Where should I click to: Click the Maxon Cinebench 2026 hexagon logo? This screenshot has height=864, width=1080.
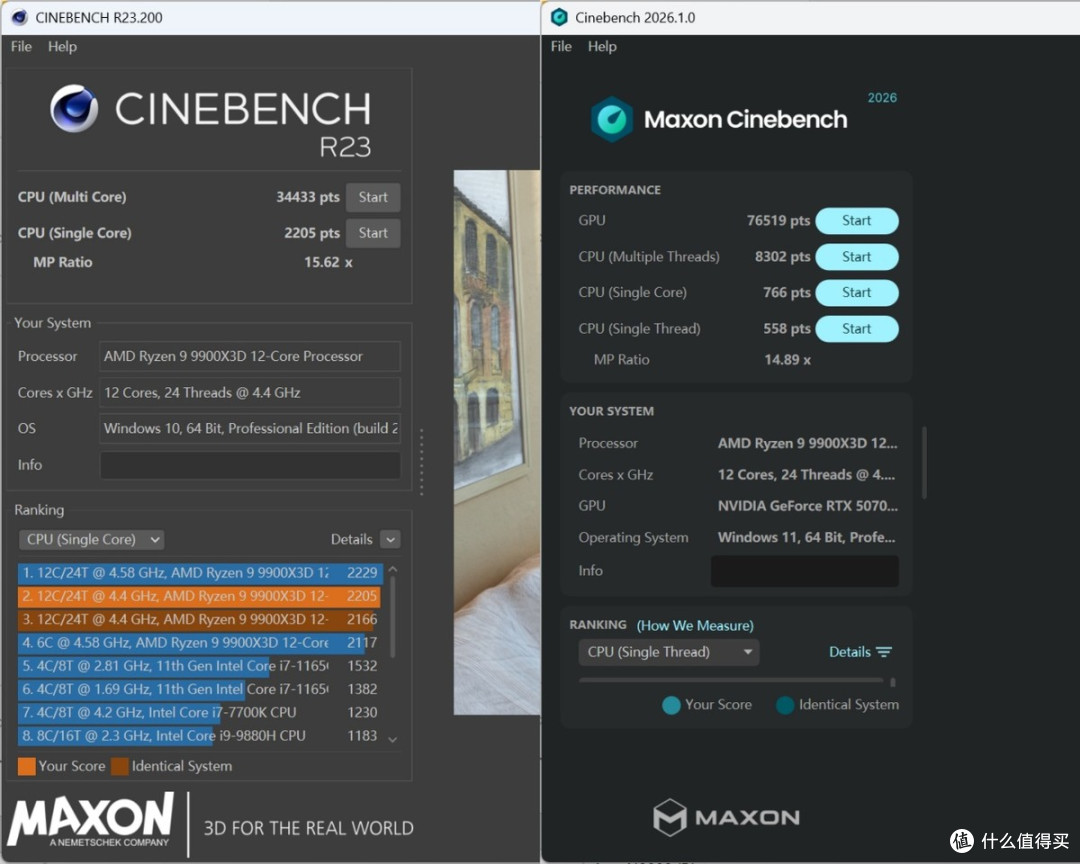point(612,119)
